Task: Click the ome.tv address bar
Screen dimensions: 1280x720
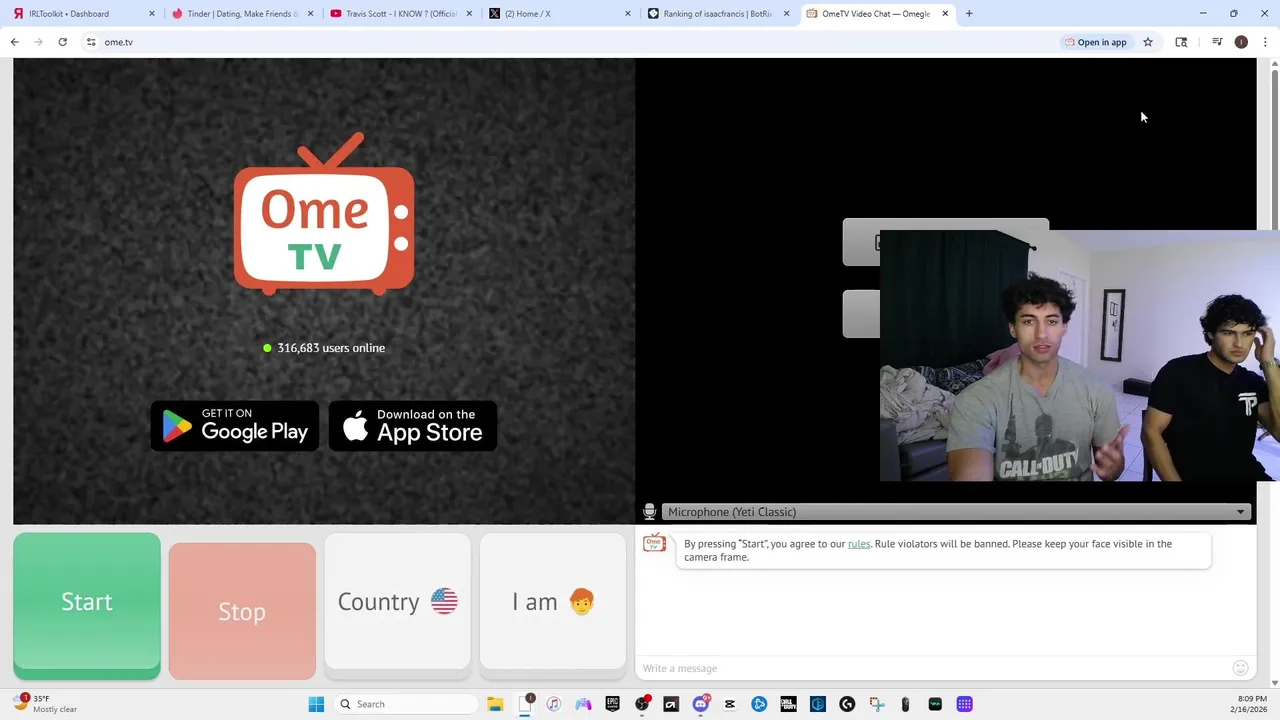Action: click(570, 42)
